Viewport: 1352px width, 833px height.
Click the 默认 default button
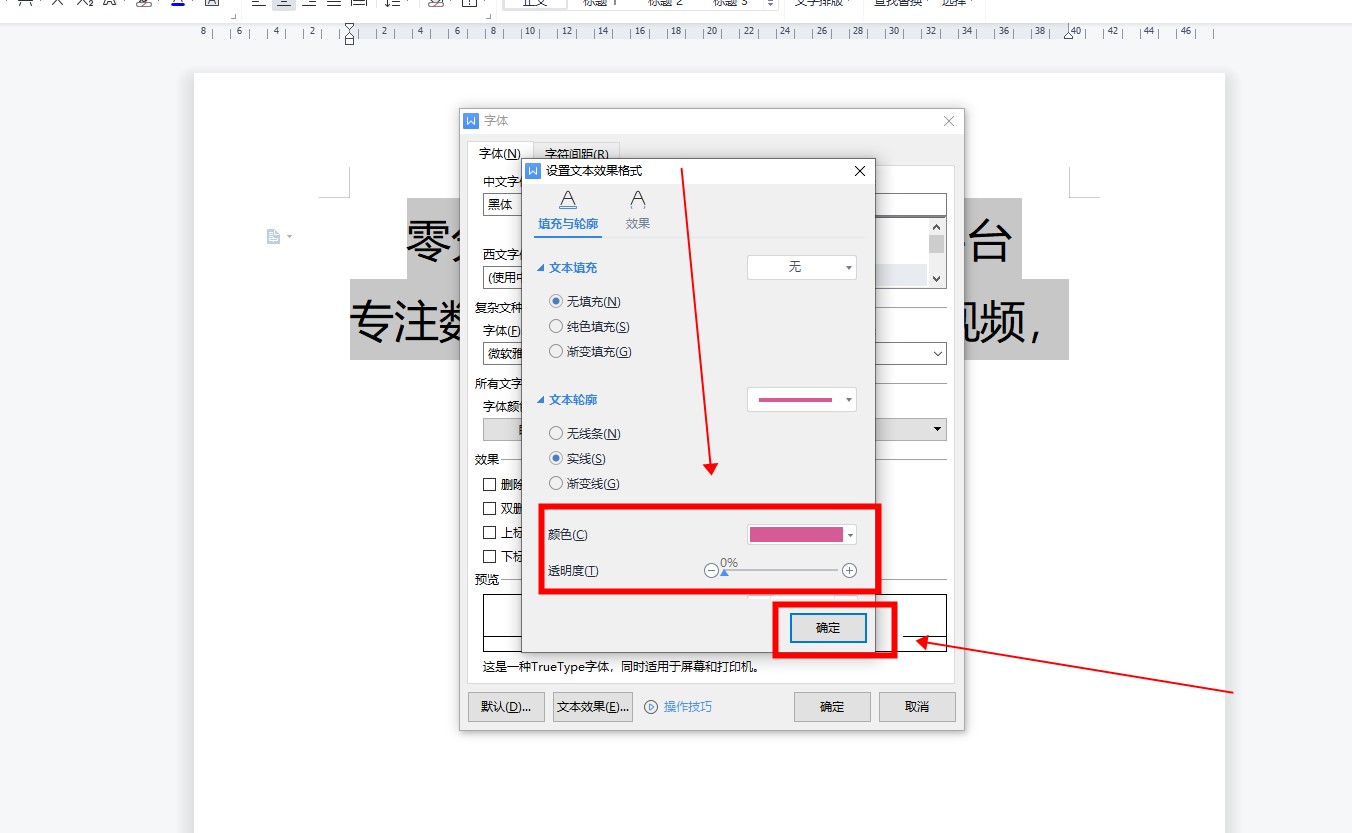click(x=506, y=707)
